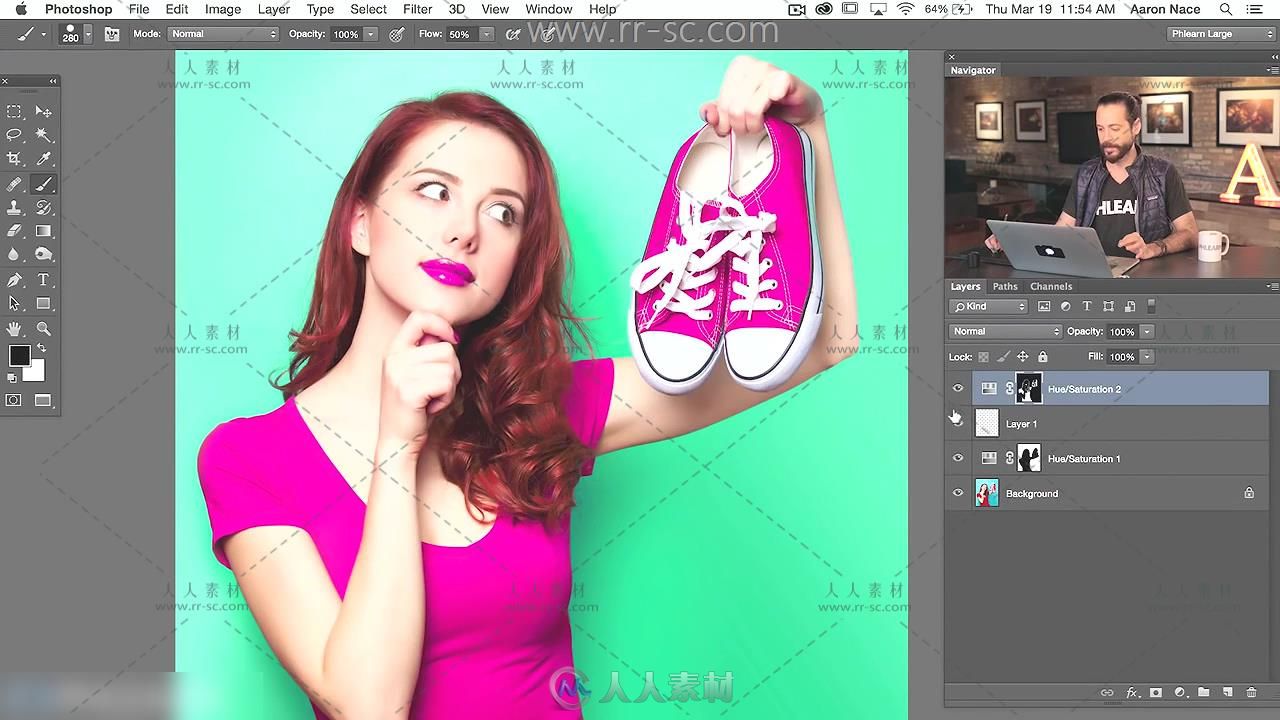Select the History Brush tool

[x=43, y=208]
